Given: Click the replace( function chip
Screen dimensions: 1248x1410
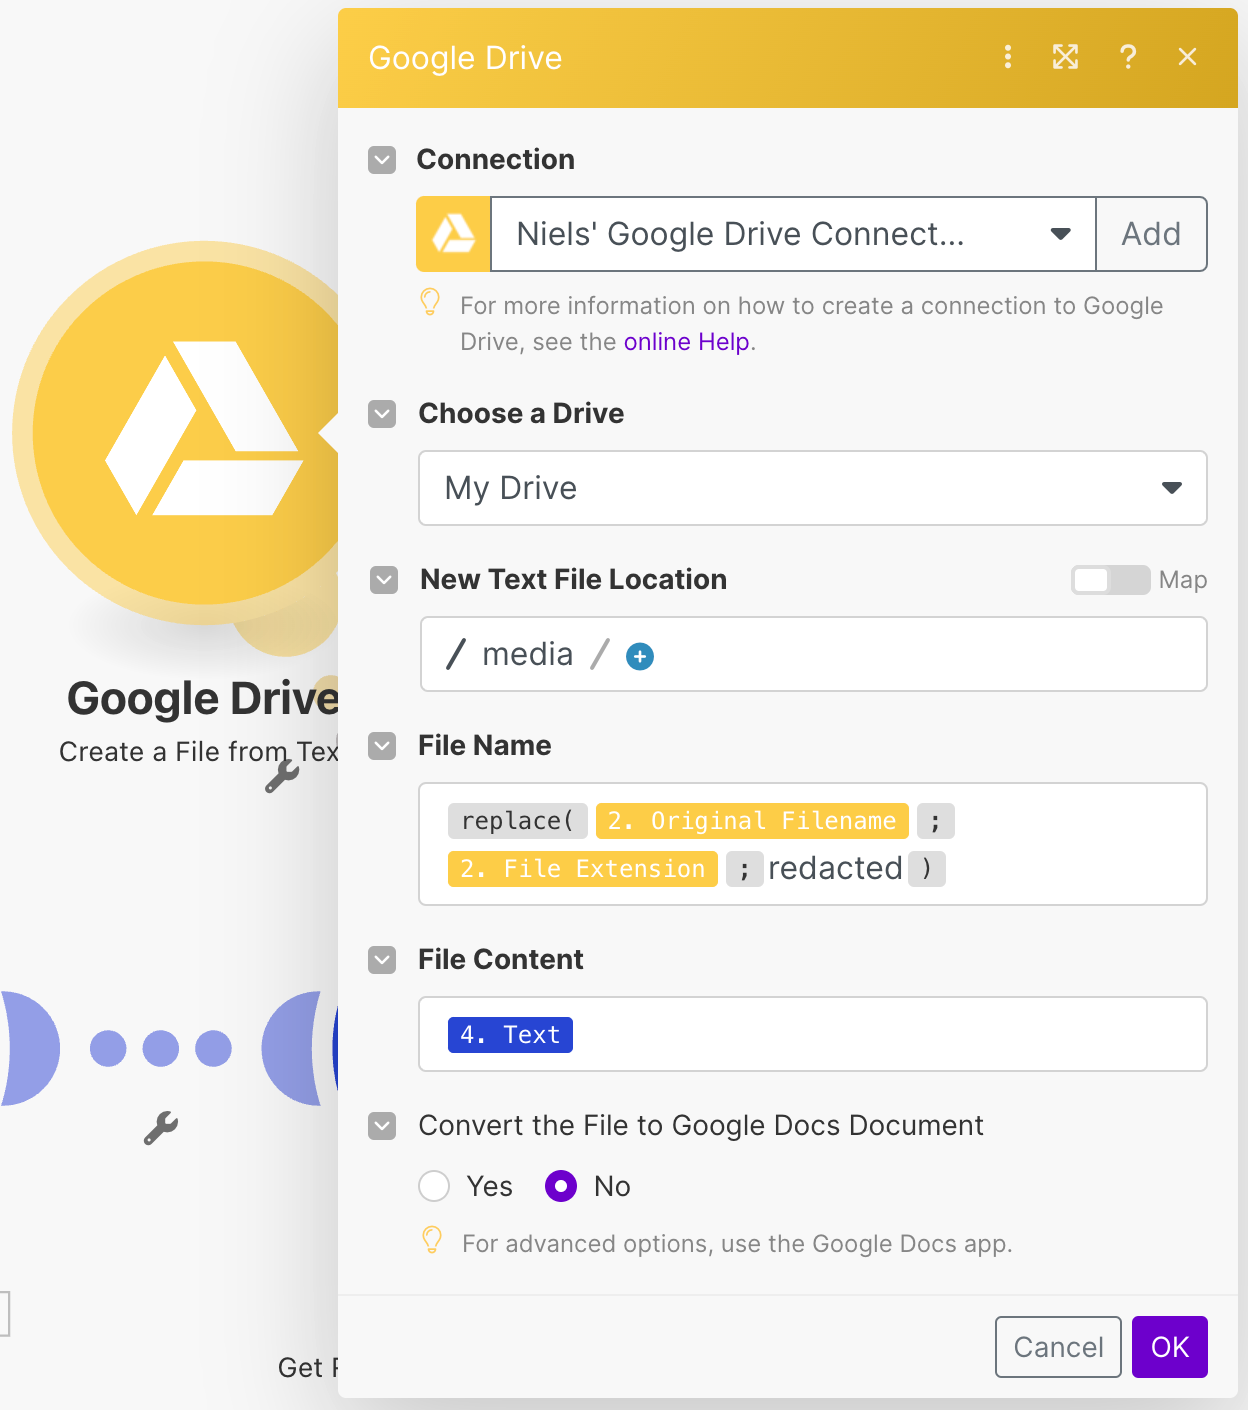Looking at the screenshot, I should (518, 821).
